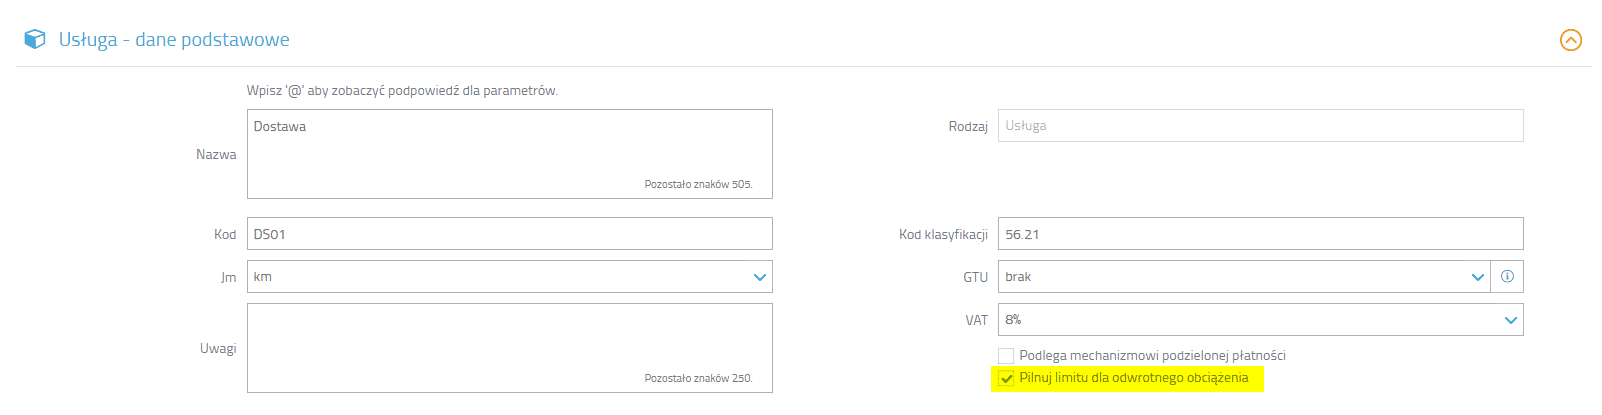Open the GTU info icon

click(x=1507, y=277)
